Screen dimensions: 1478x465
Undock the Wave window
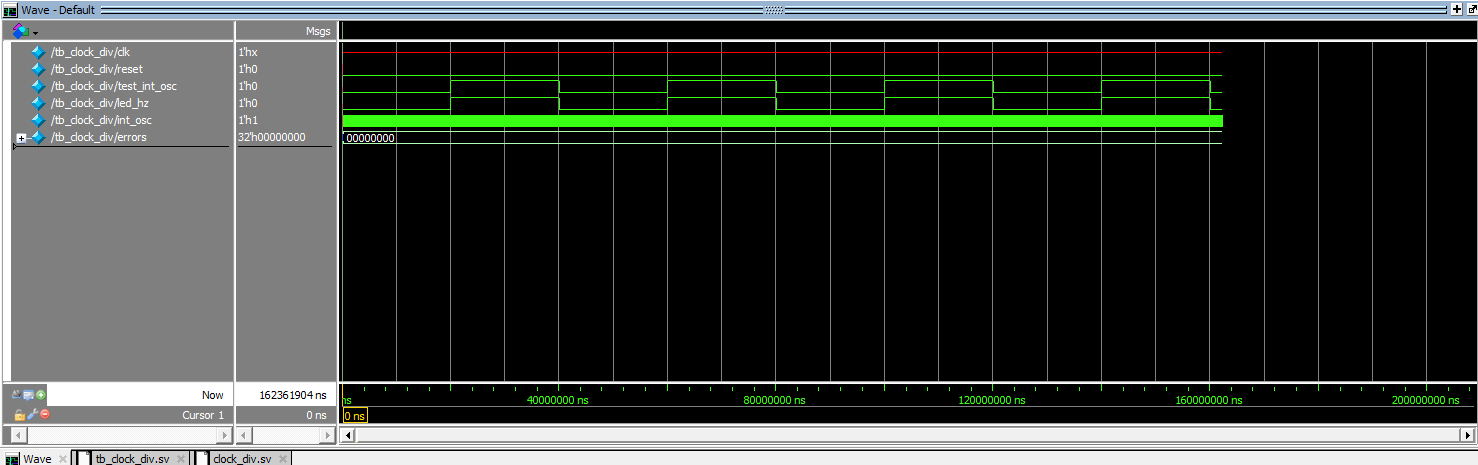1471,9
